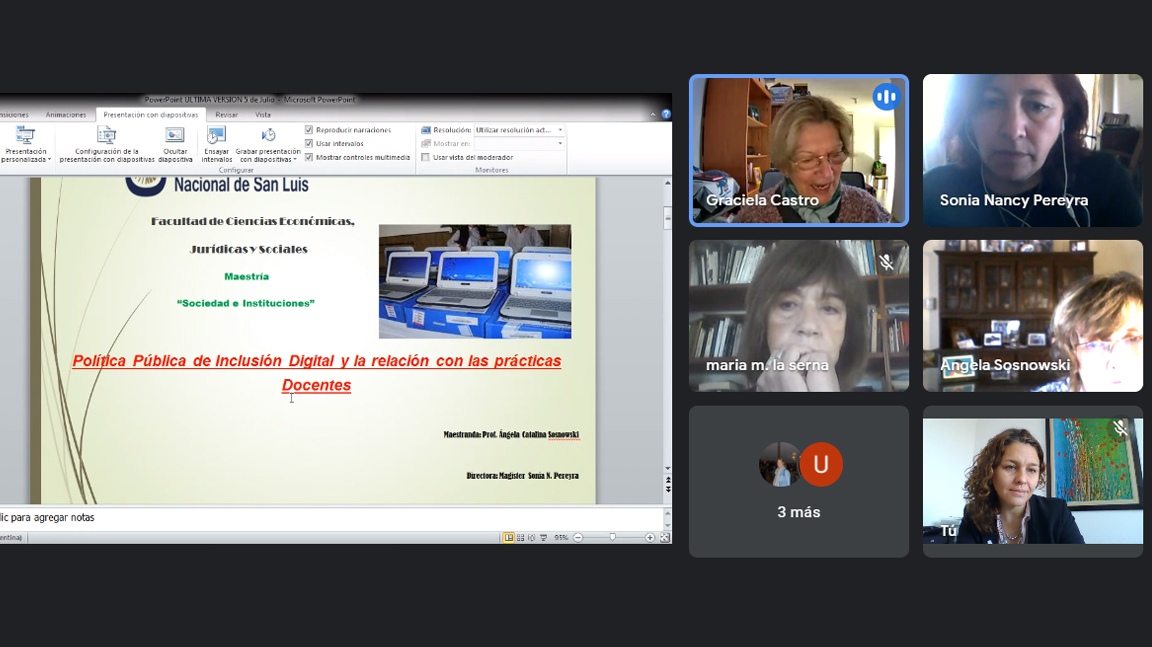Click the zoom in plus button

650,538
